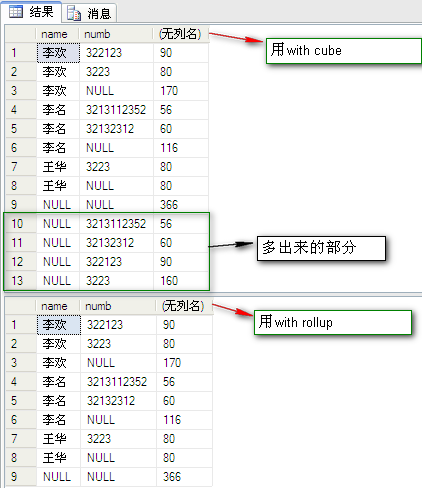Screen dimensions: 422x488
Task: Click 3213112352 in cube grid row 4
Action: pos(116,110)
